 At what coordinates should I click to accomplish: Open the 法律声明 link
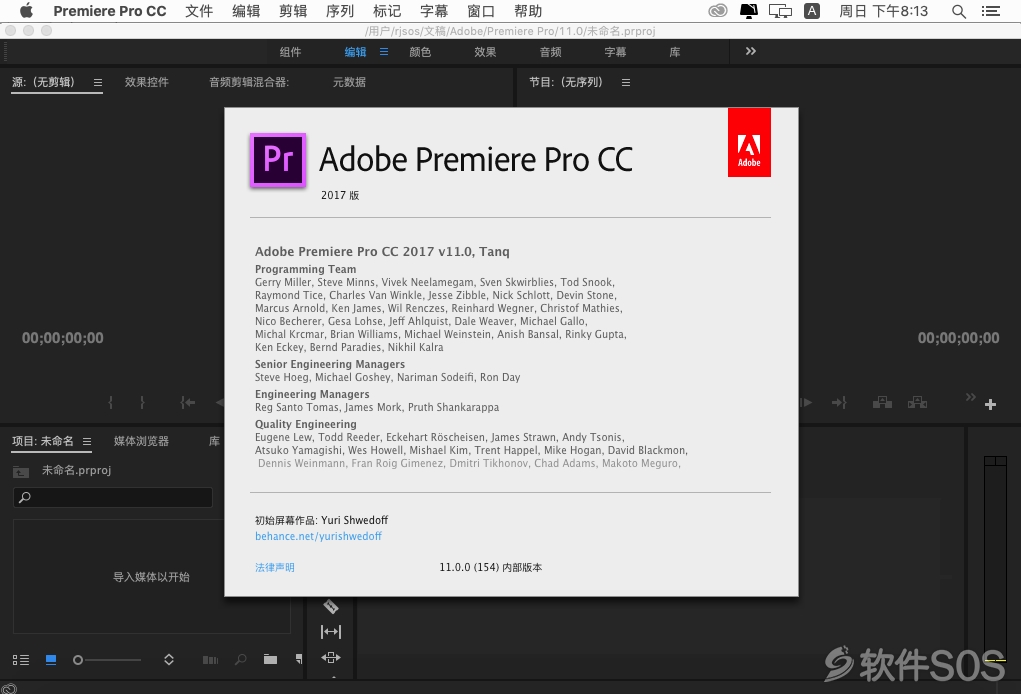coord(275,568)
